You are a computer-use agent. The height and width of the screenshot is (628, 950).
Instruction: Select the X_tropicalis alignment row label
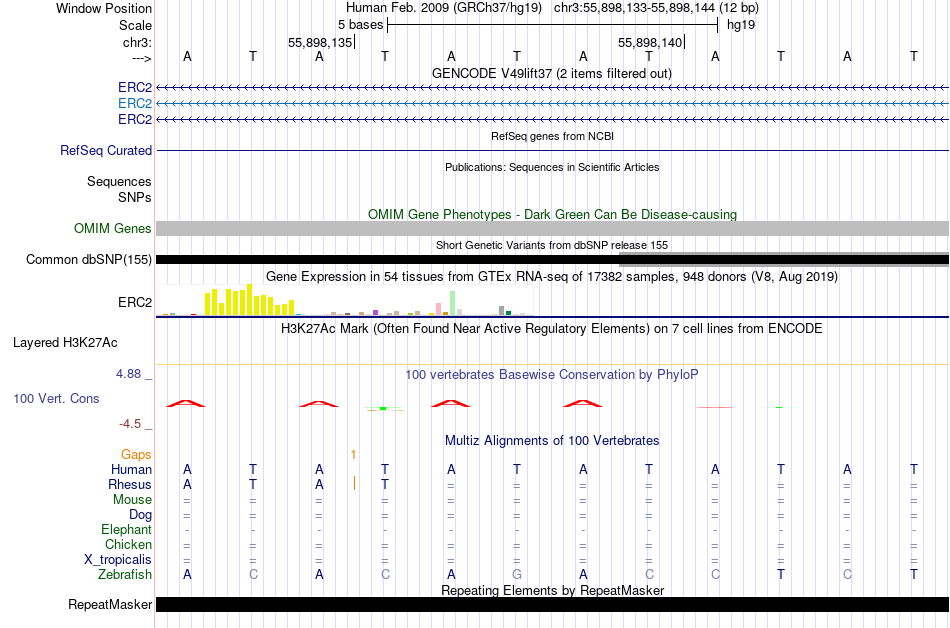118,560
